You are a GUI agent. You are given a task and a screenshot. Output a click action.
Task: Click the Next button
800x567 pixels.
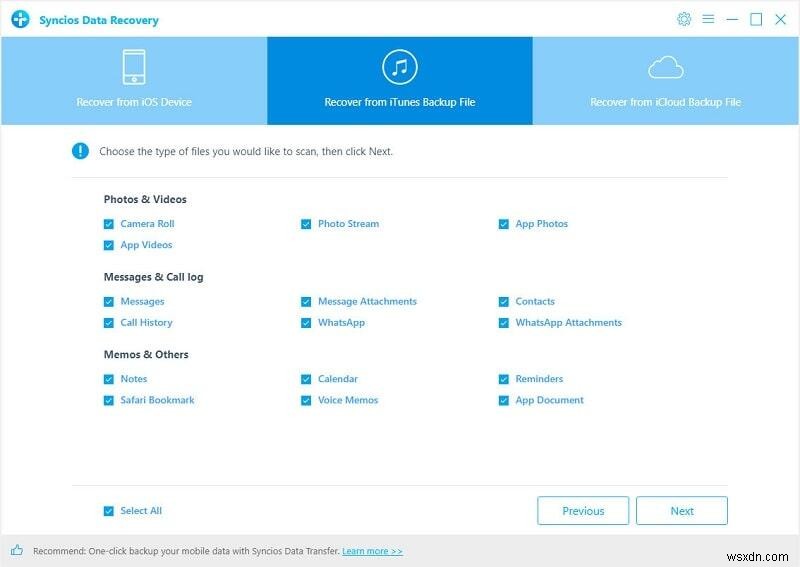(682, 510)
